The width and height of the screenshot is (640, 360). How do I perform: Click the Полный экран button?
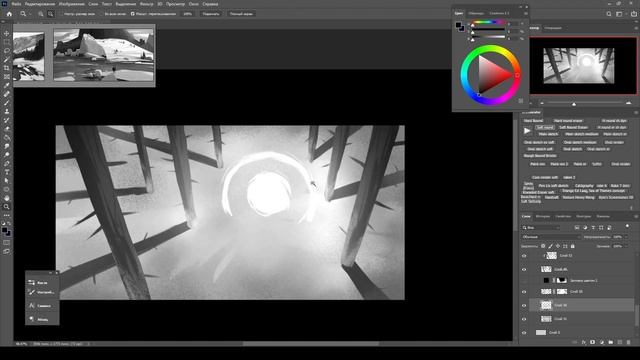coord(241,14)
